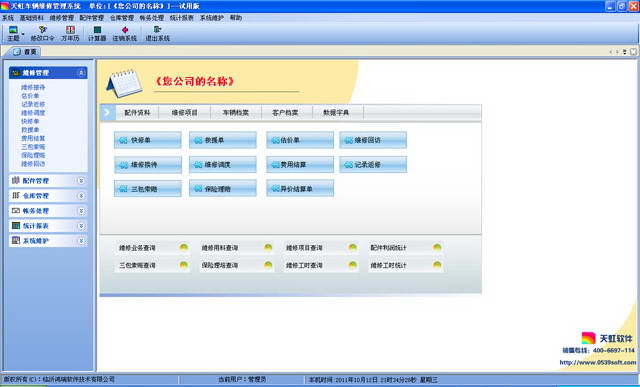This screenshot has width=640, height=387.
Task: Expand the 统计报表 sidebar panel
Action: [x=81, y=226]
